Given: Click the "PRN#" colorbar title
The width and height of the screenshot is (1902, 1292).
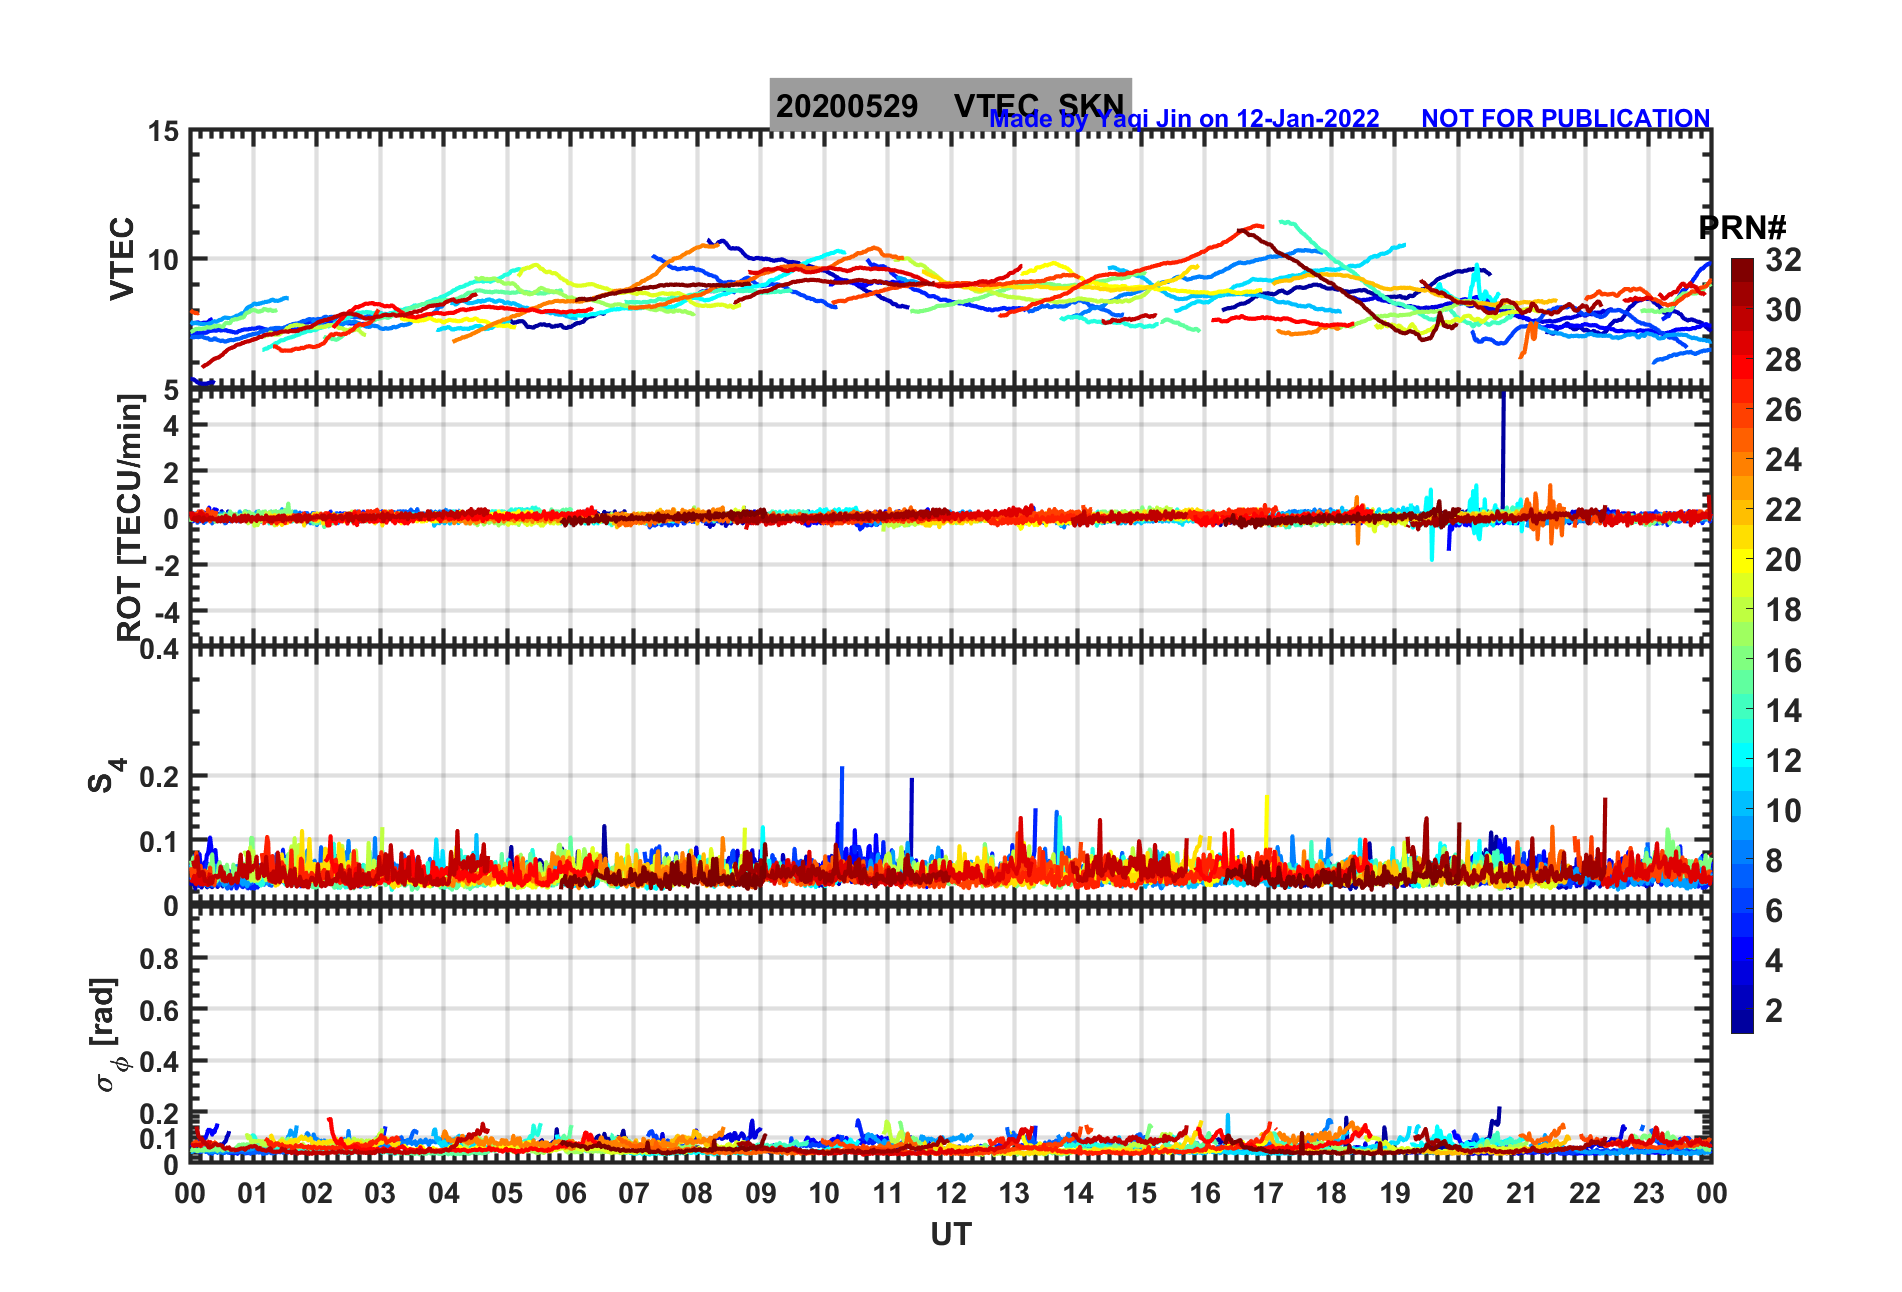Looking at the screenshot, I should coord(1742,228).
